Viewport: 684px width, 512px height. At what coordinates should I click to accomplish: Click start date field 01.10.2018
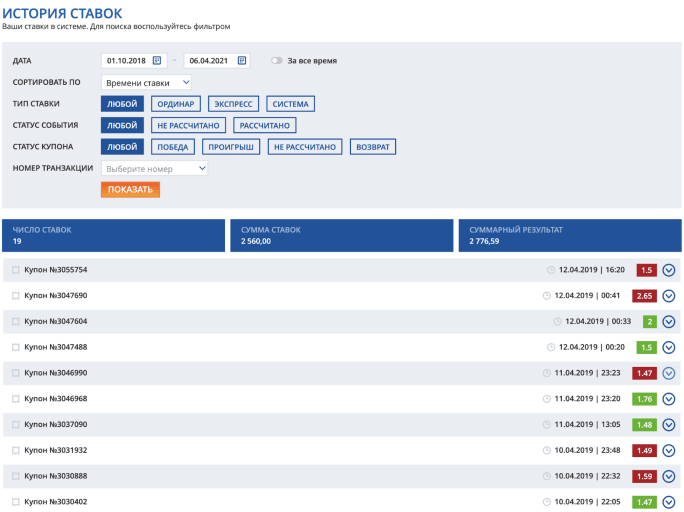134,61
